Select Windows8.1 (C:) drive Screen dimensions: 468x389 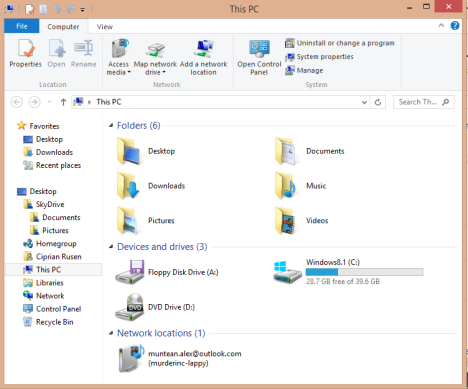[348, 272]
